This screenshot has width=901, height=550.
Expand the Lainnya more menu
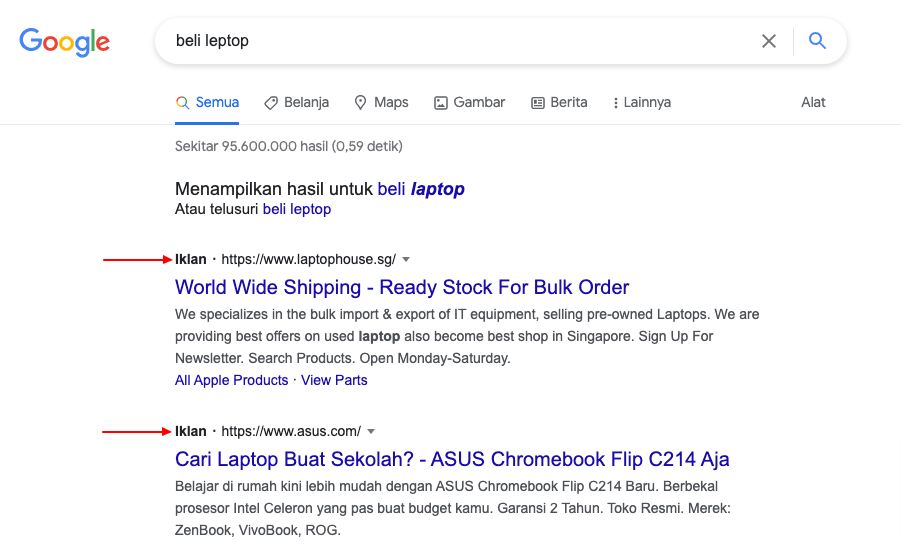click(x=641, y=102)
